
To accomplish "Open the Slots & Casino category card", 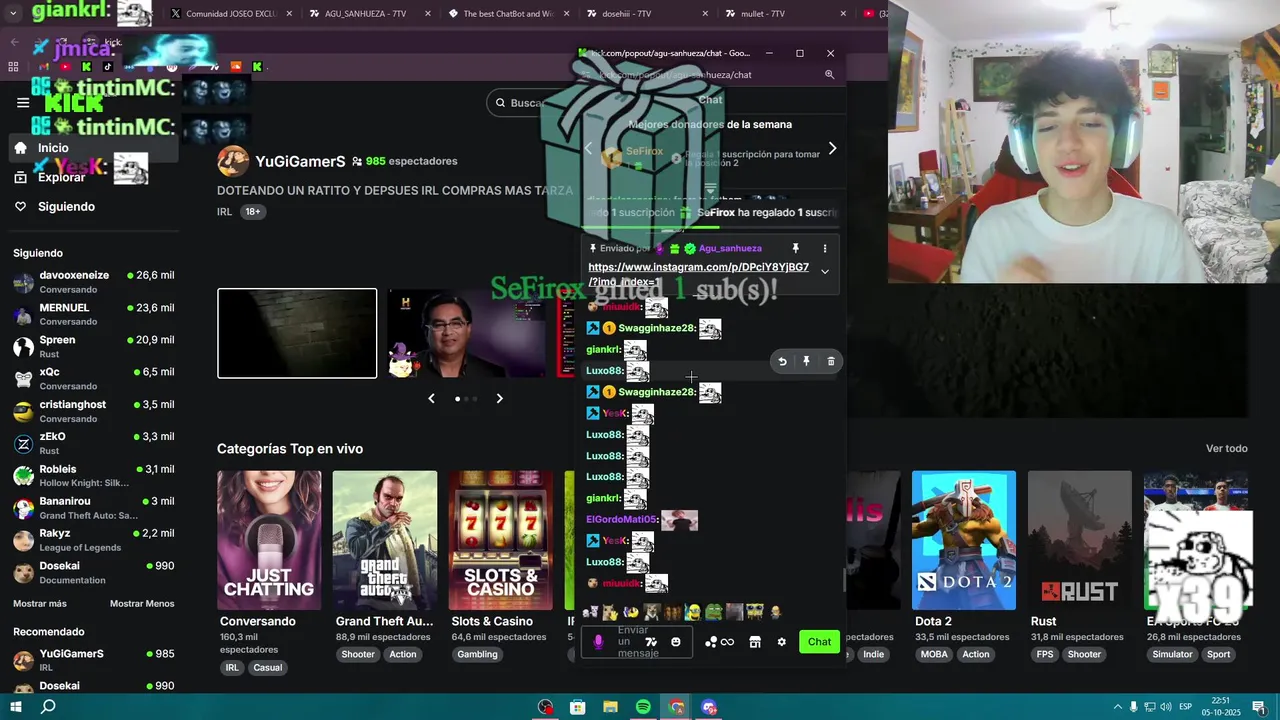I will pyautogui.click(x=501, y=540).
